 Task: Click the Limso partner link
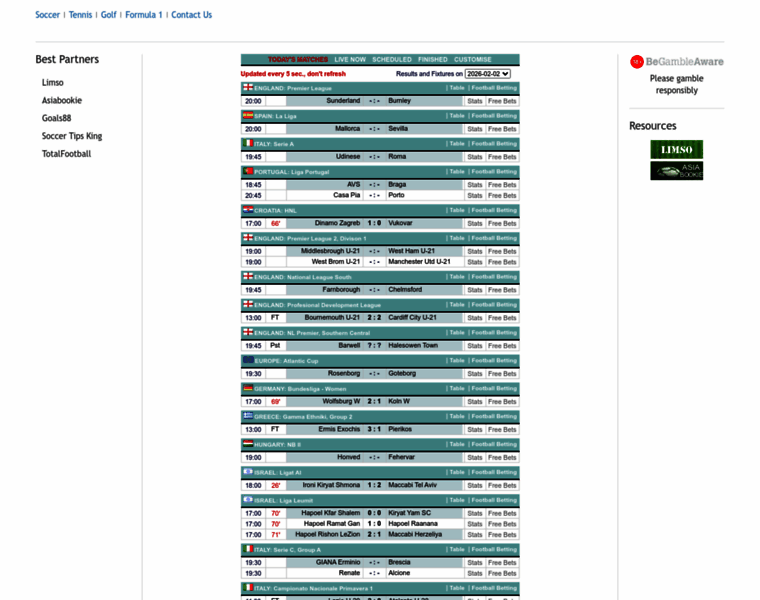coord(52,82)
